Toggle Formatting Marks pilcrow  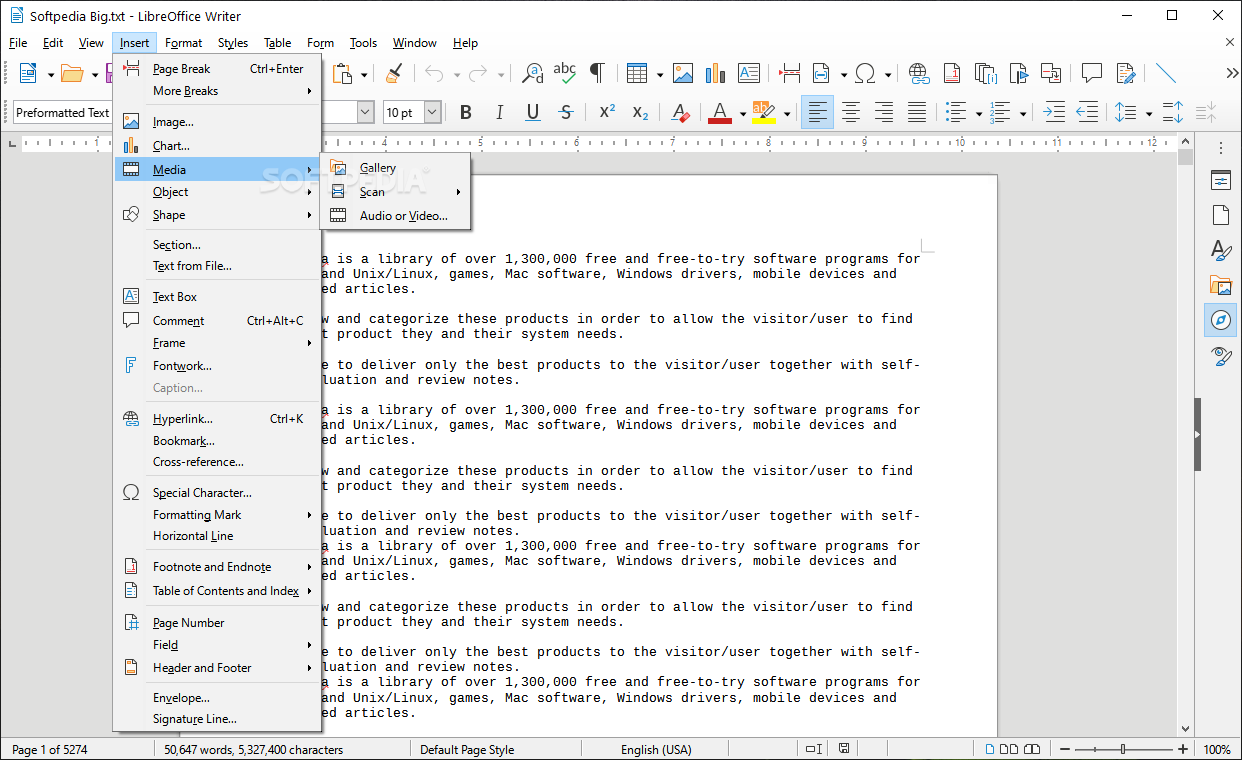click(x=597, y=73)
